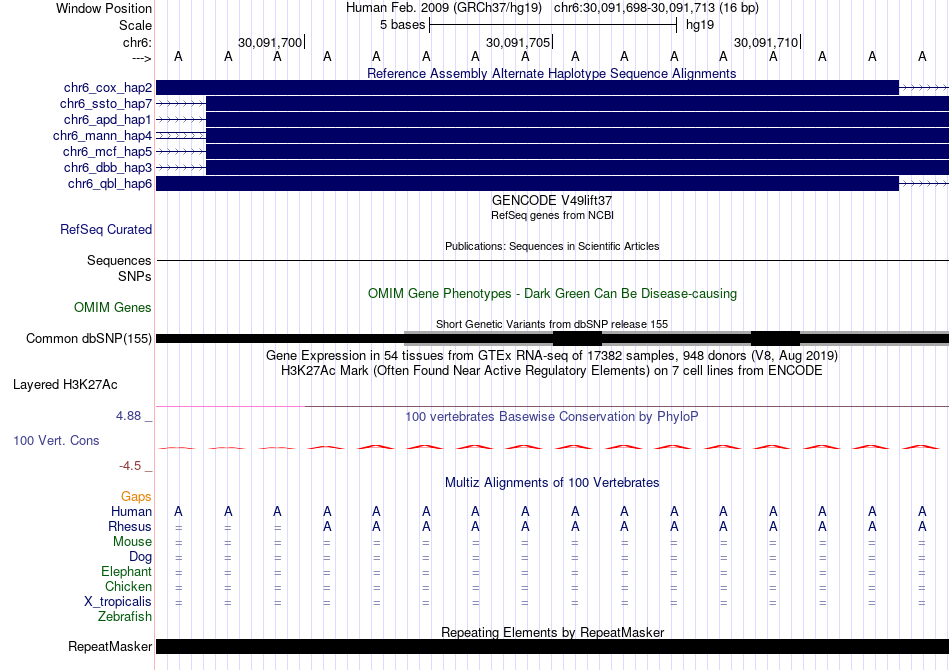Click the GENCODE V49lift37 track title
Screen dimensions: 950x670
(552, 201)
